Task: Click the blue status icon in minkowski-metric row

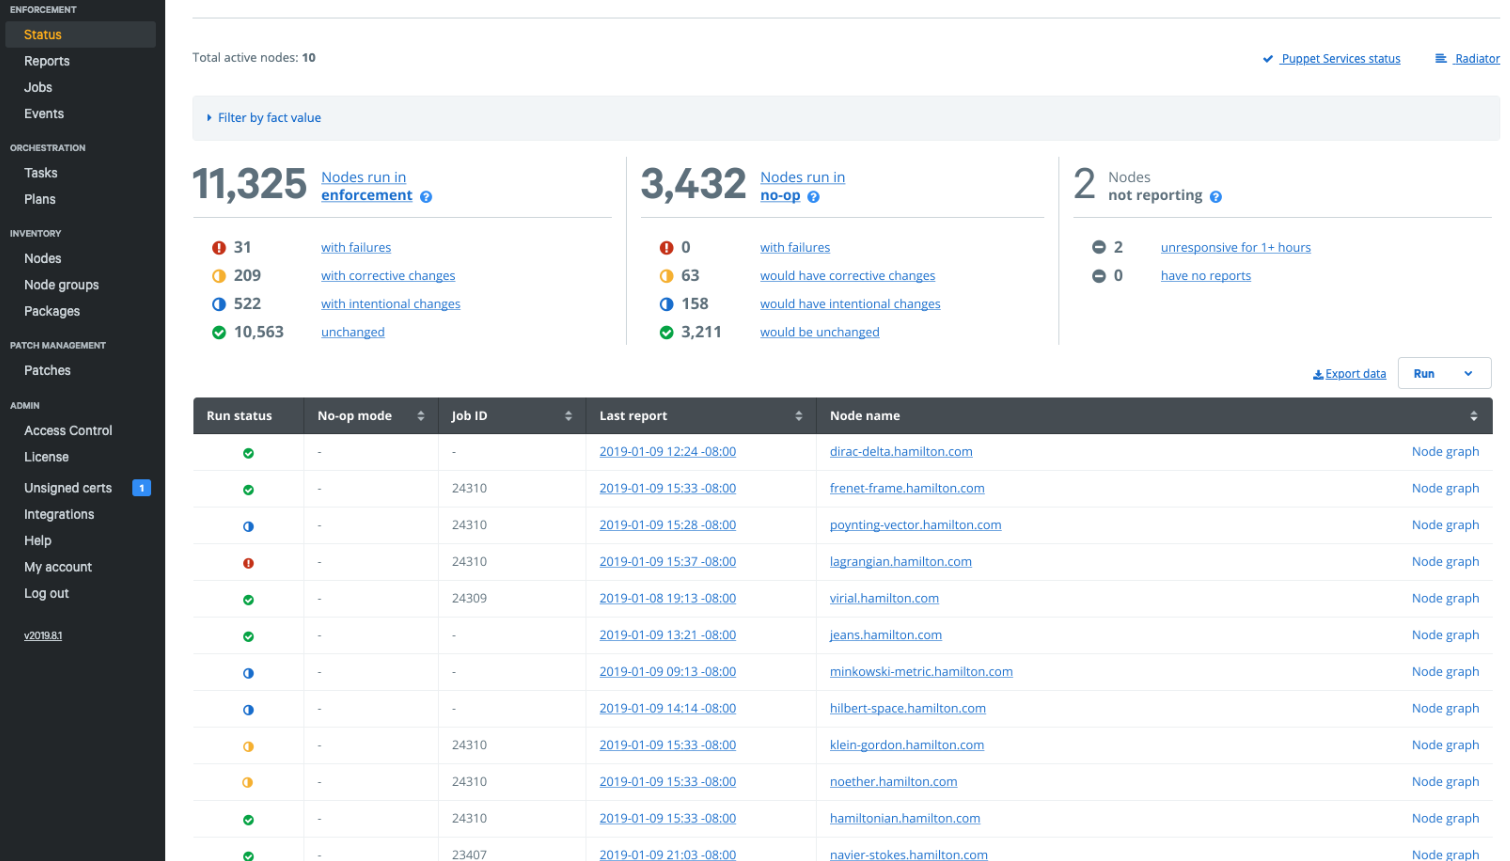Action: tap(248, 673)
